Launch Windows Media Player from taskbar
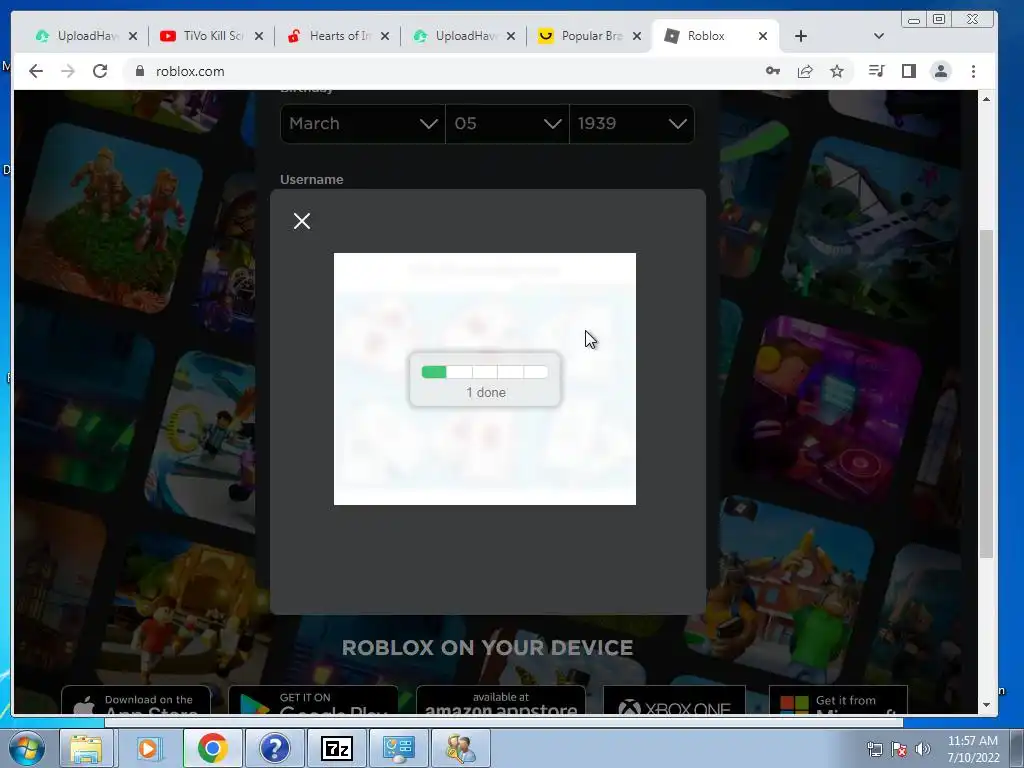This screenshot has height=768, width=1024. [x=149, y=748]
